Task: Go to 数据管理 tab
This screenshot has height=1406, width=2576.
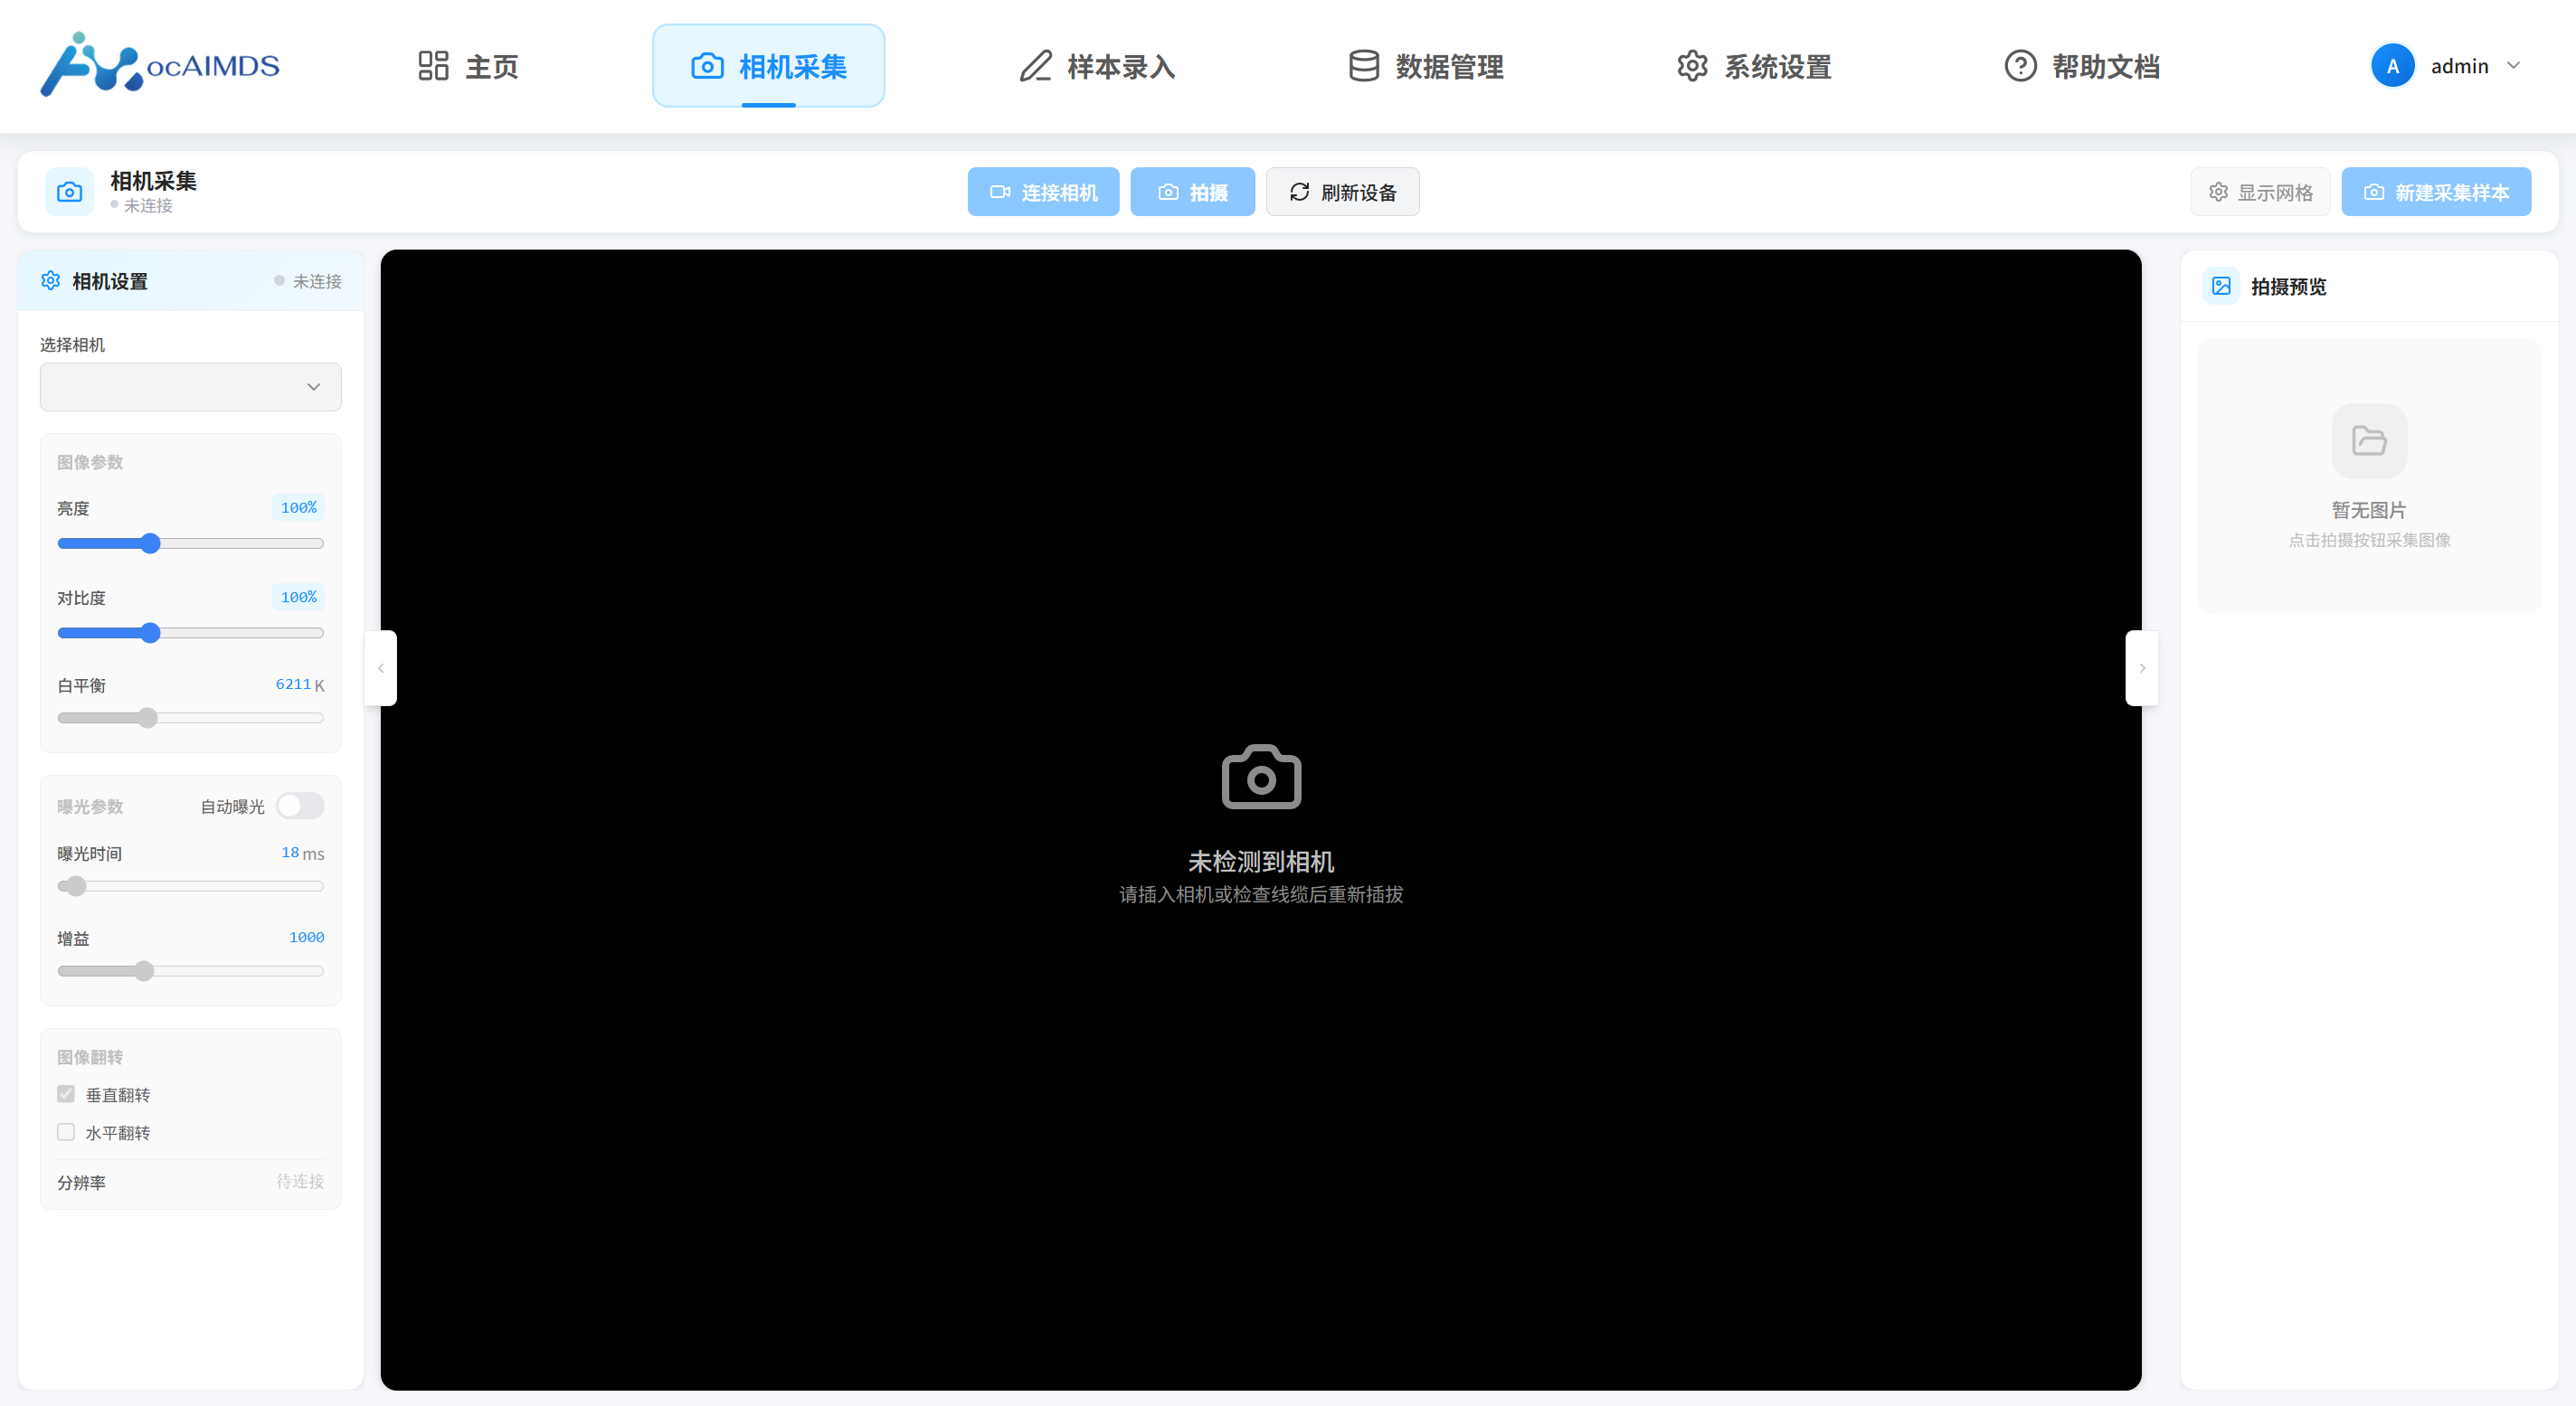Action: (1426, 66)
